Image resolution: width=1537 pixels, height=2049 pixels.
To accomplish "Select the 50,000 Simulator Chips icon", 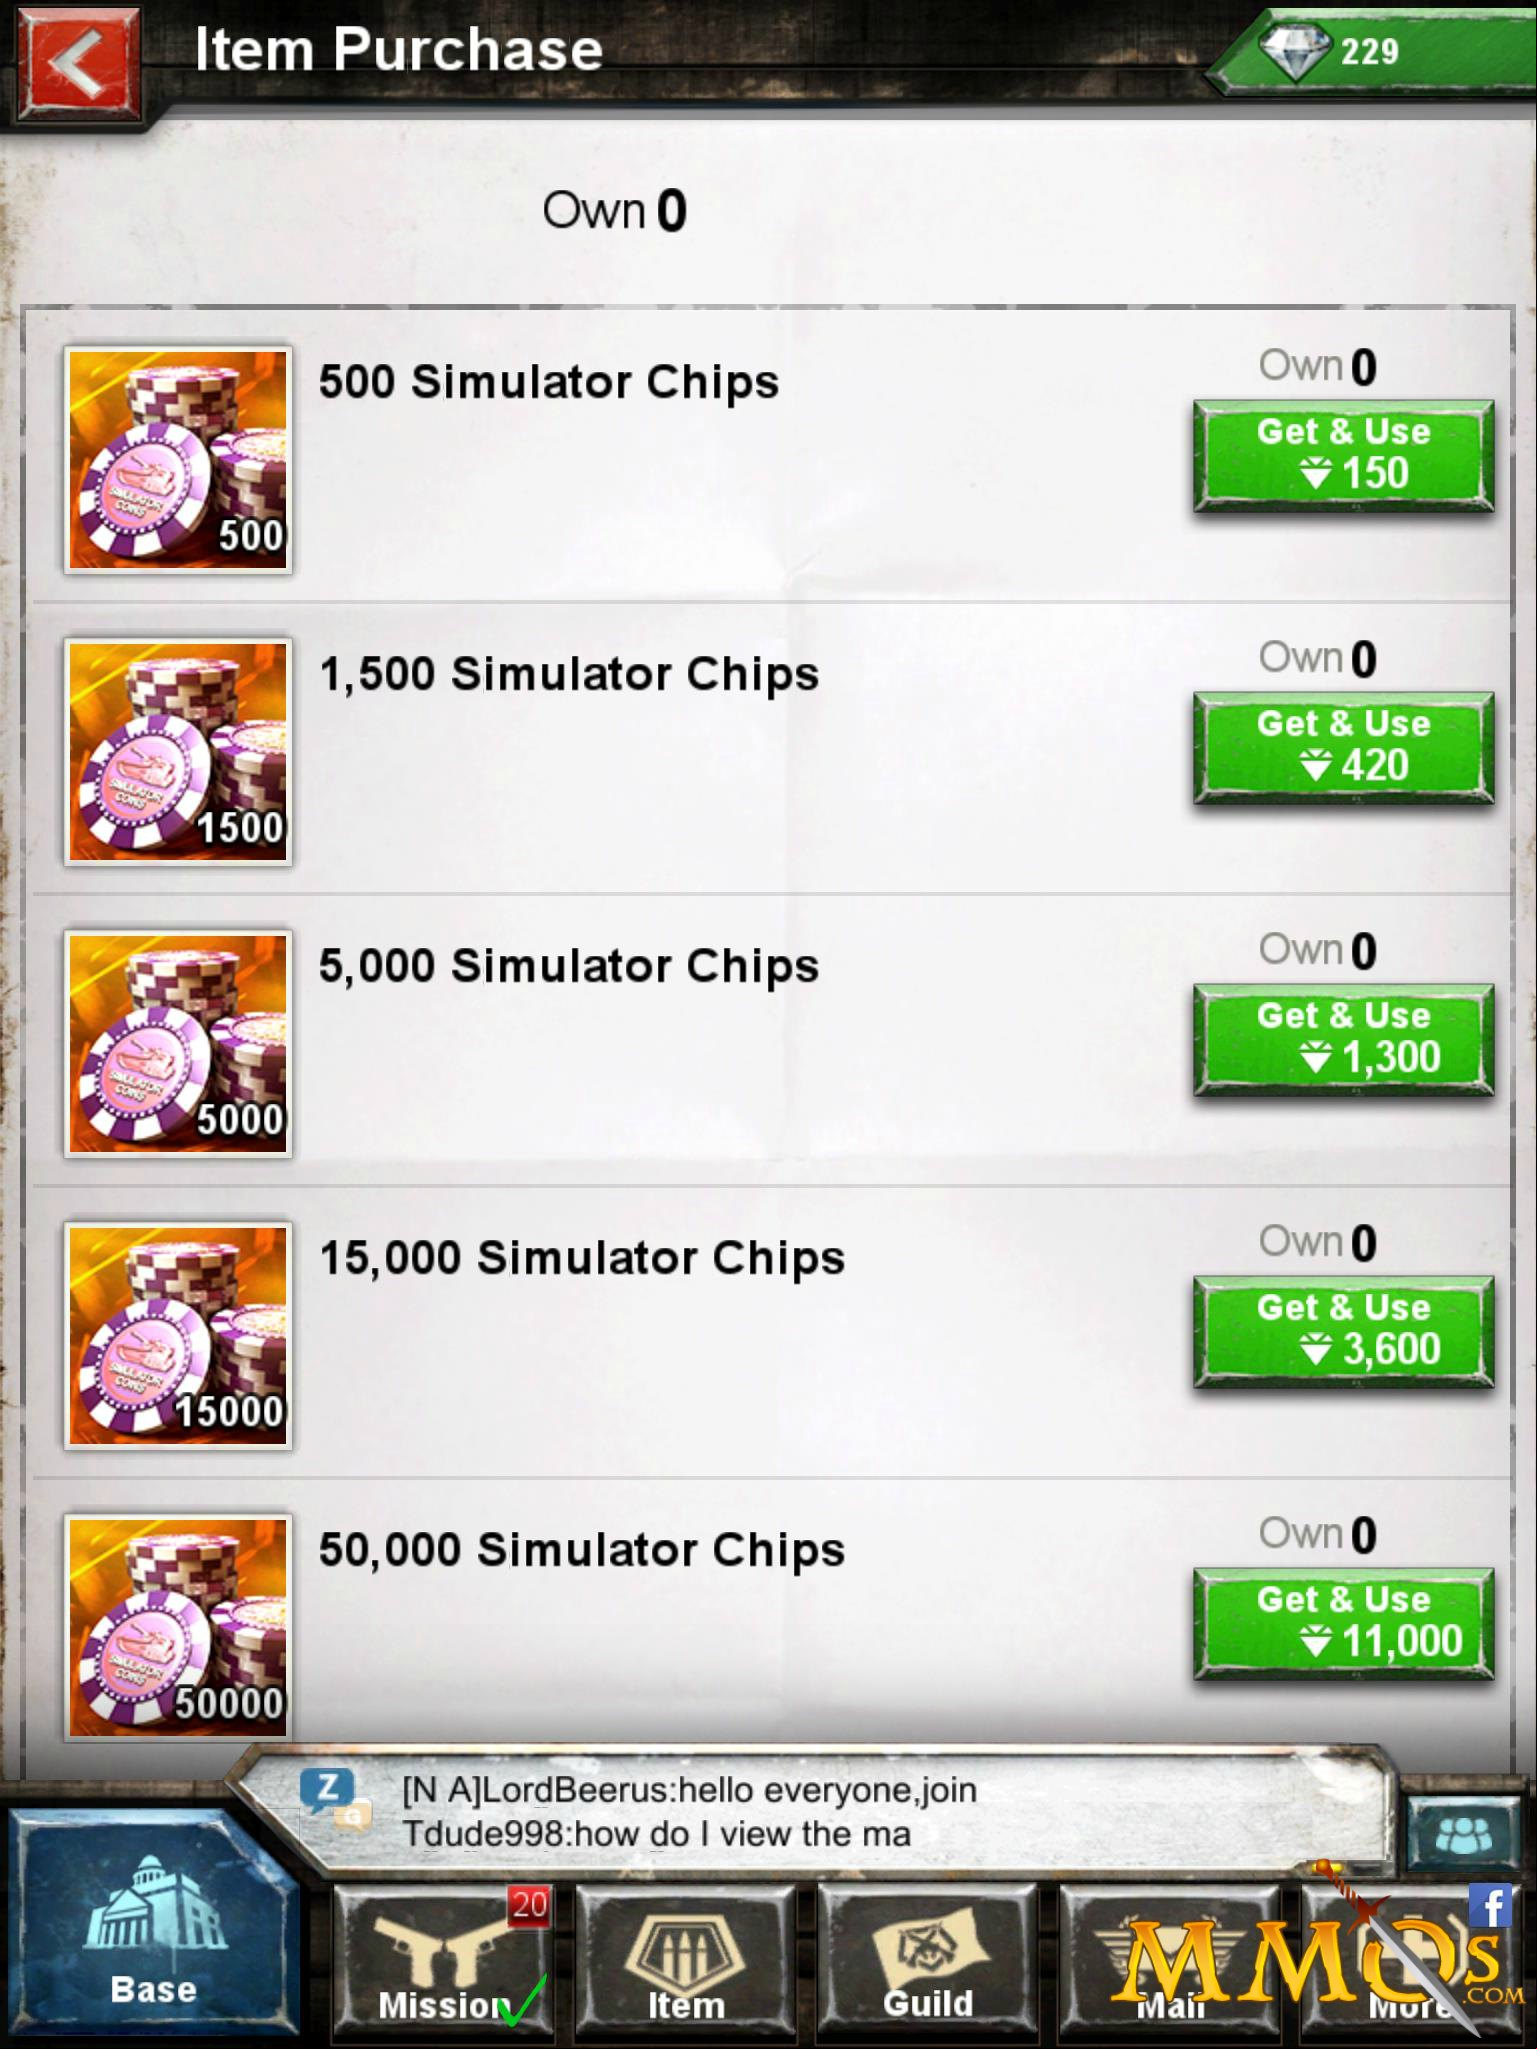I will pyautogui.click(x=178, y=1628).
